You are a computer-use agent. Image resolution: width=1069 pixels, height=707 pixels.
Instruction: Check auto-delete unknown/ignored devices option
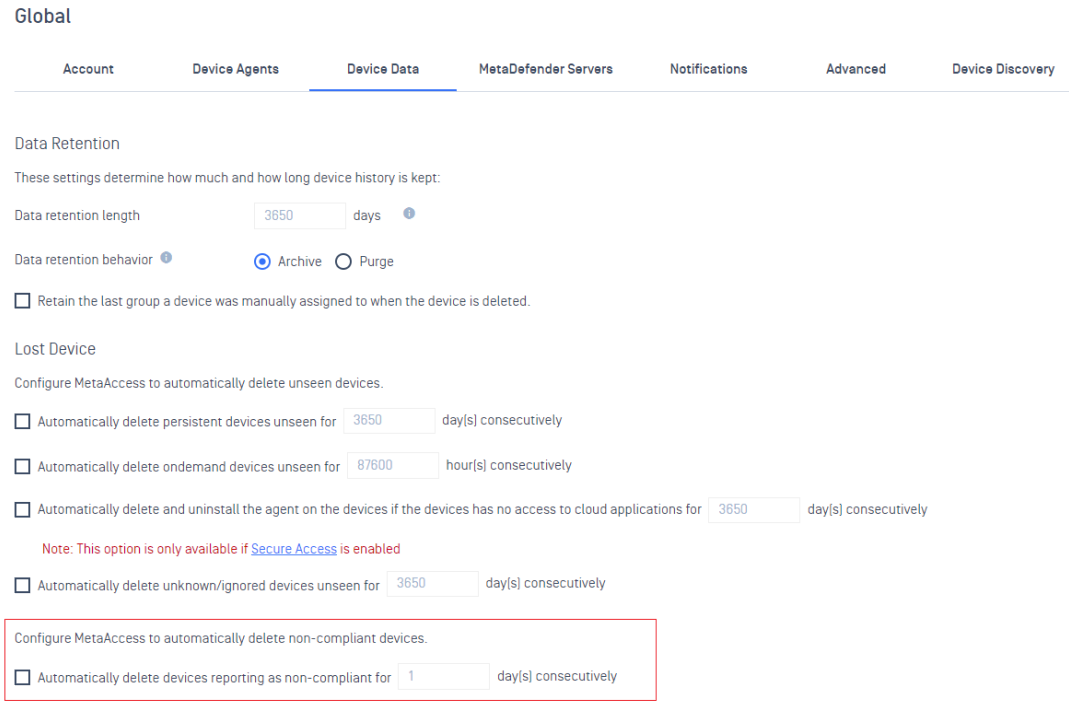[22, 585]
